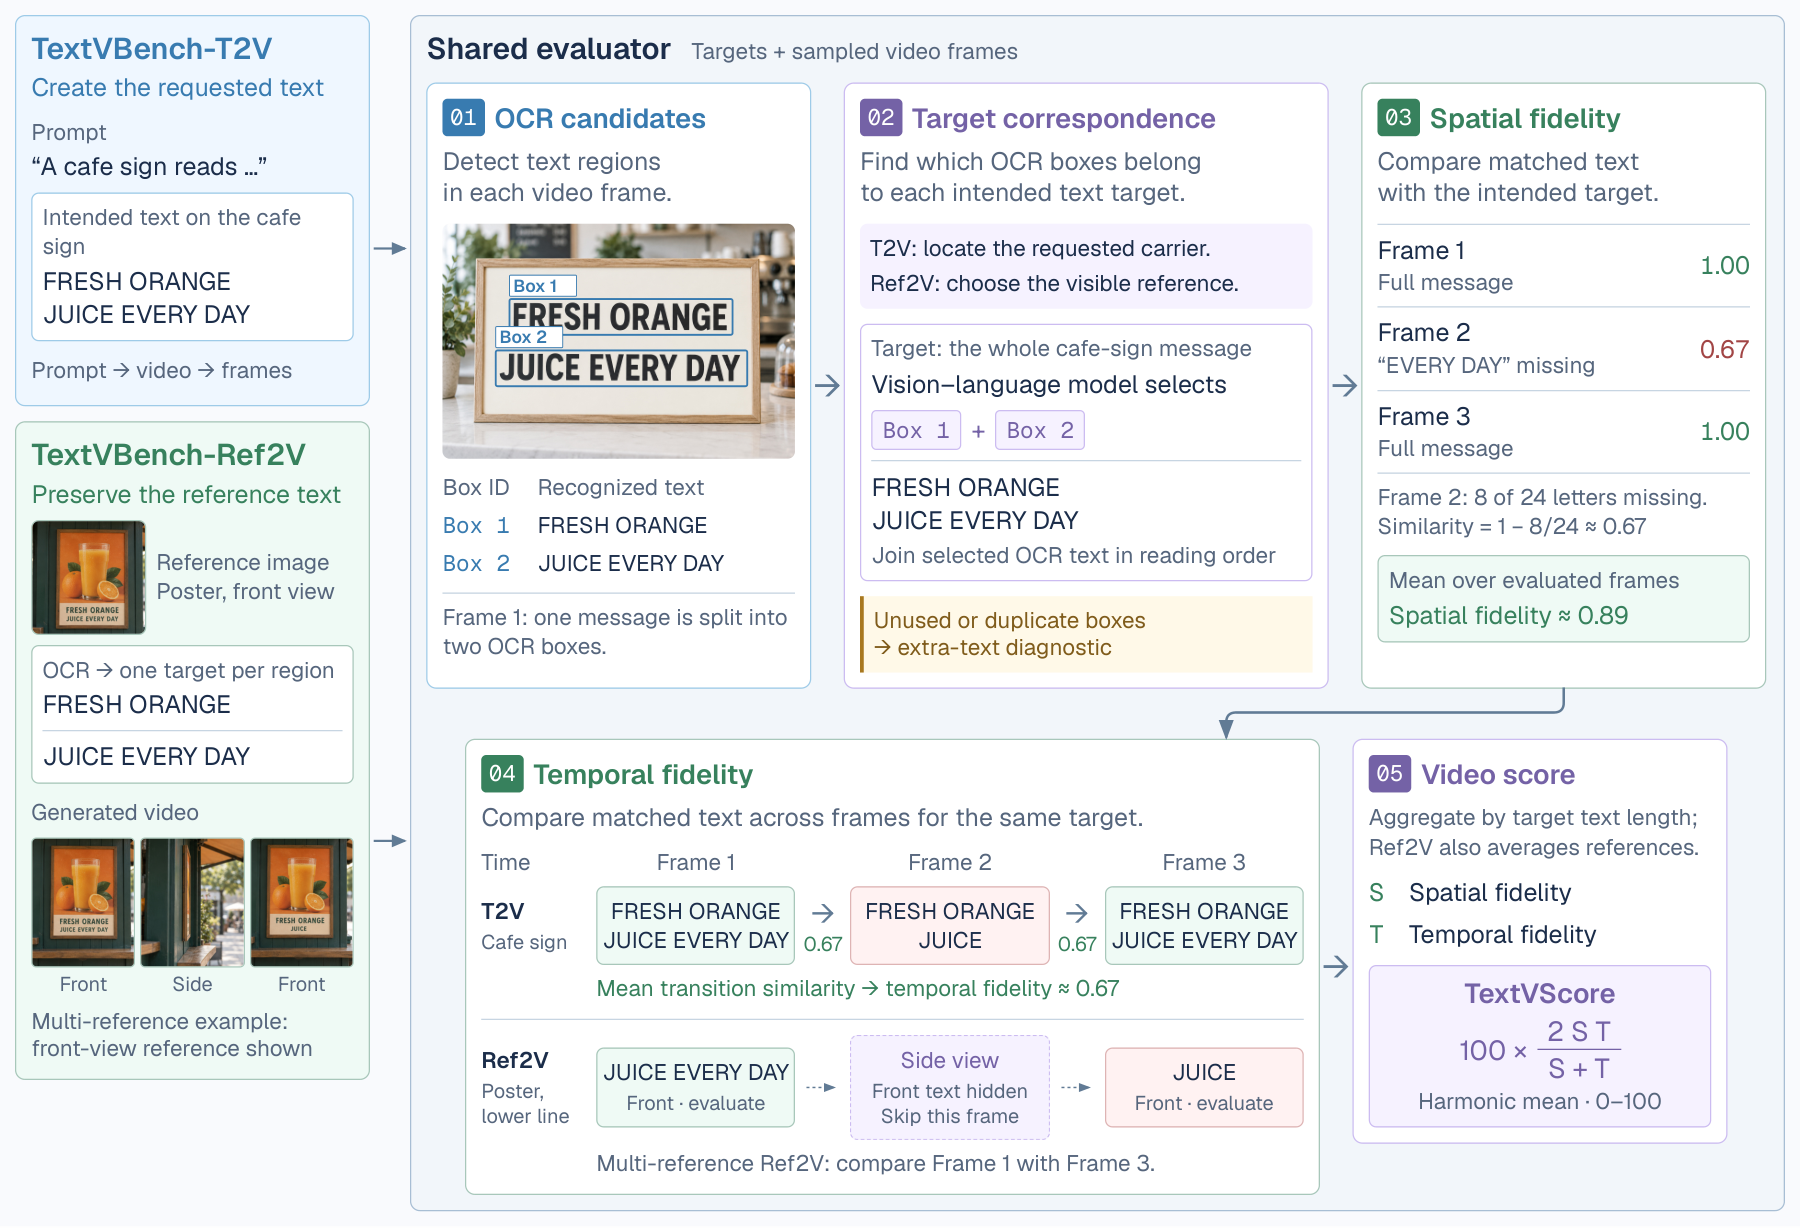Click the dashed 'Side view' skip-frame card
1800x1229 pixels.
(x=949, y=1088)
